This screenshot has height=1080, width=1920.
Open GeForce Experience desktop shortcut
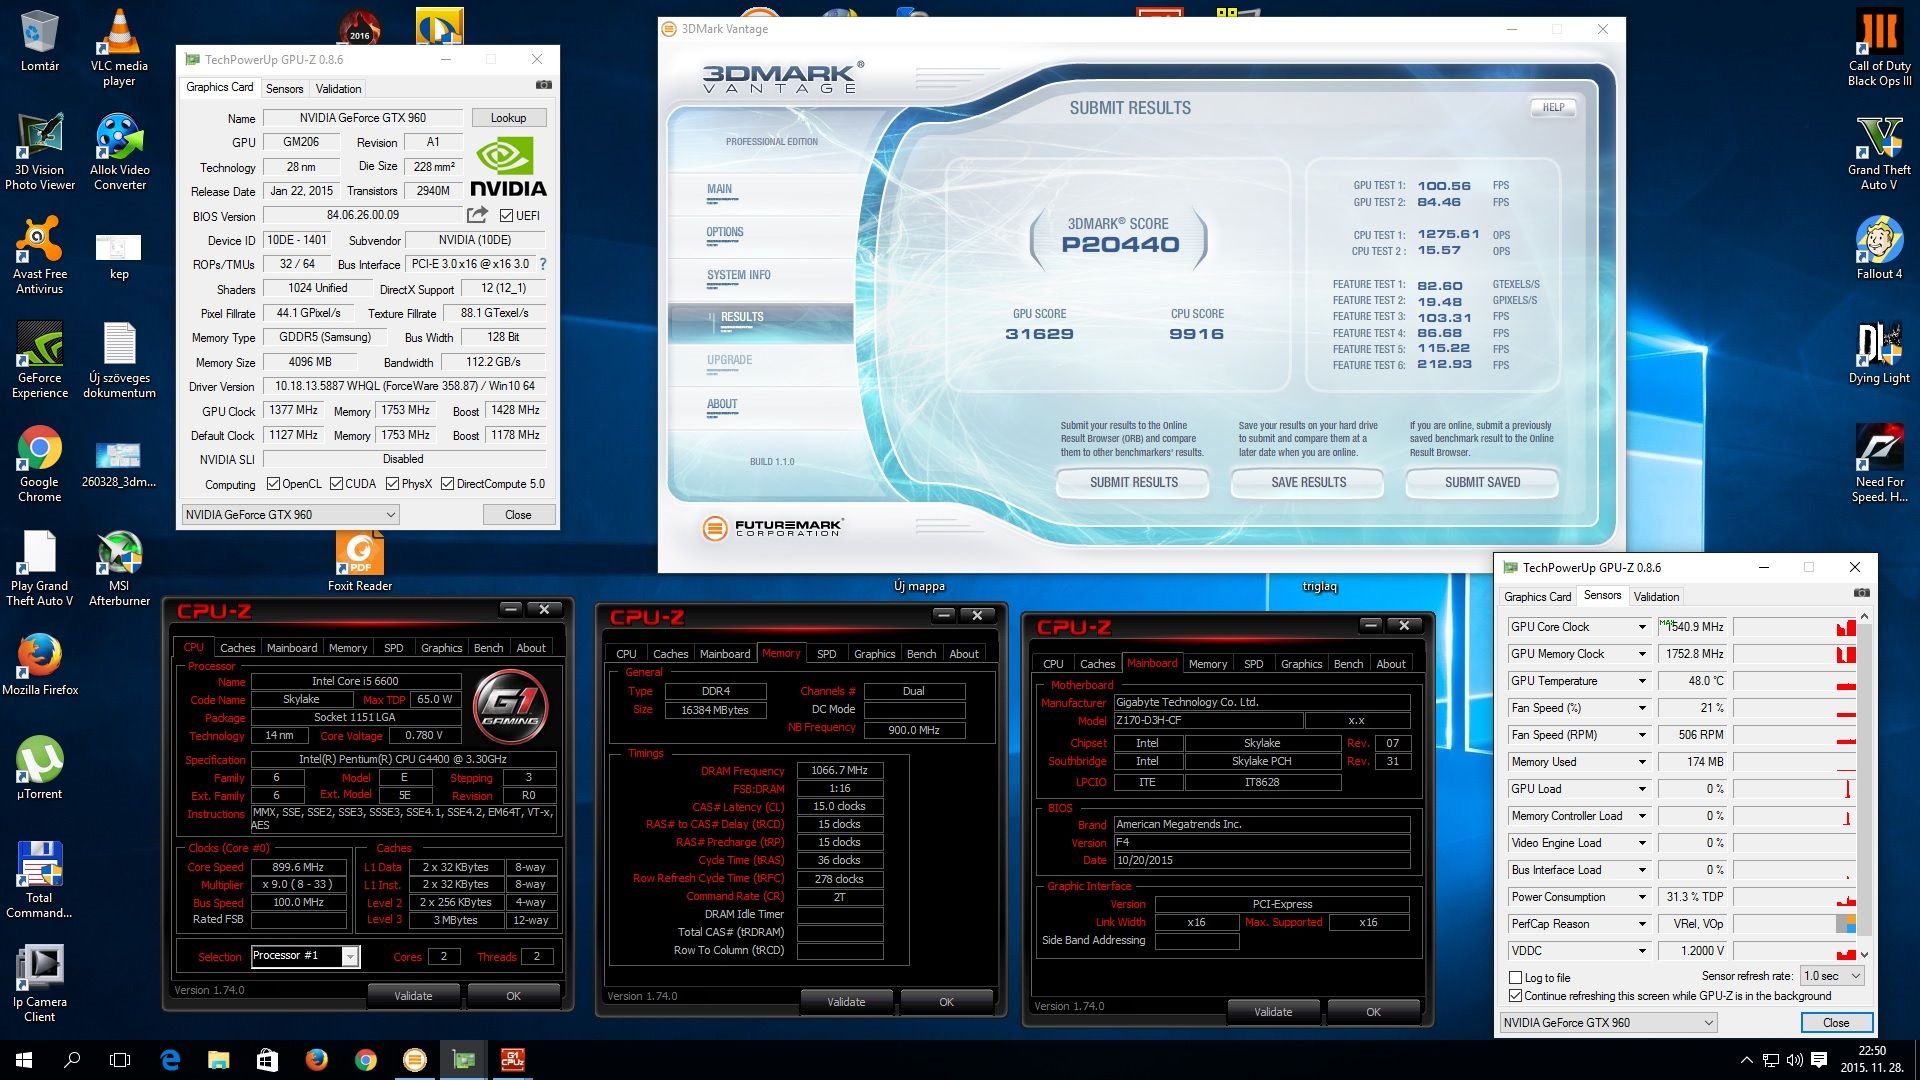[40, 360]
